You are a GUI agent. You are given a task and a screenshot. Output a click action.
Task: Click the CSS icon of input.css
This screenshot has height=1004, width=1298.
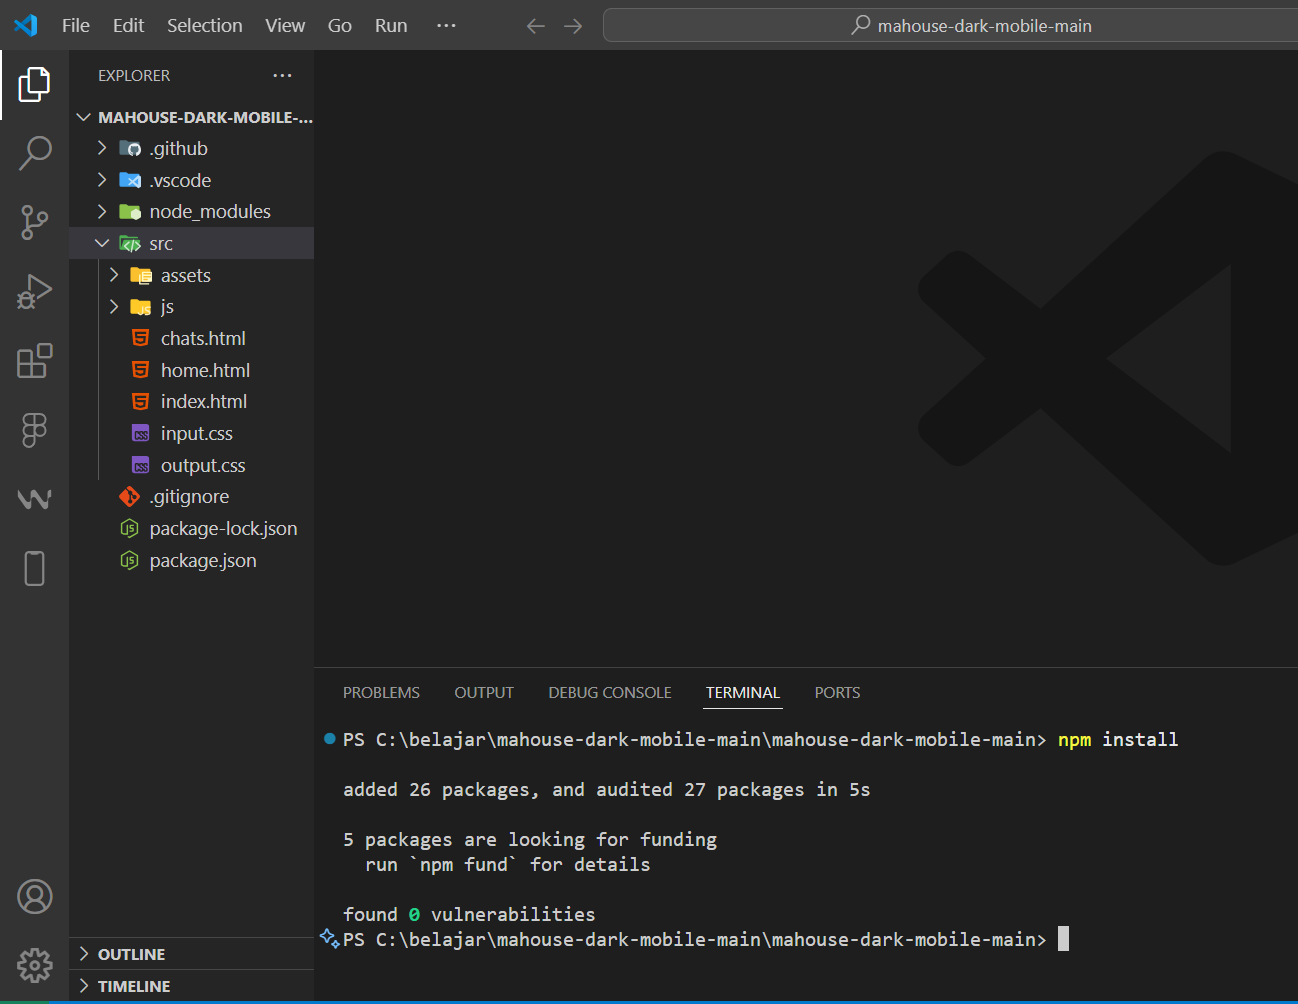click(141, 433)
